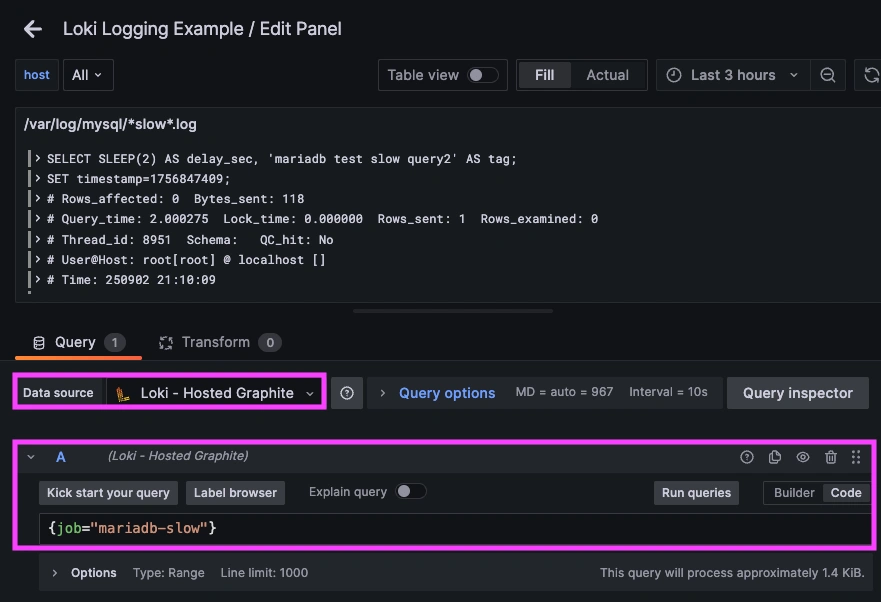
Task: Expand the SET timestamp log line
Action: pos(38,179)
